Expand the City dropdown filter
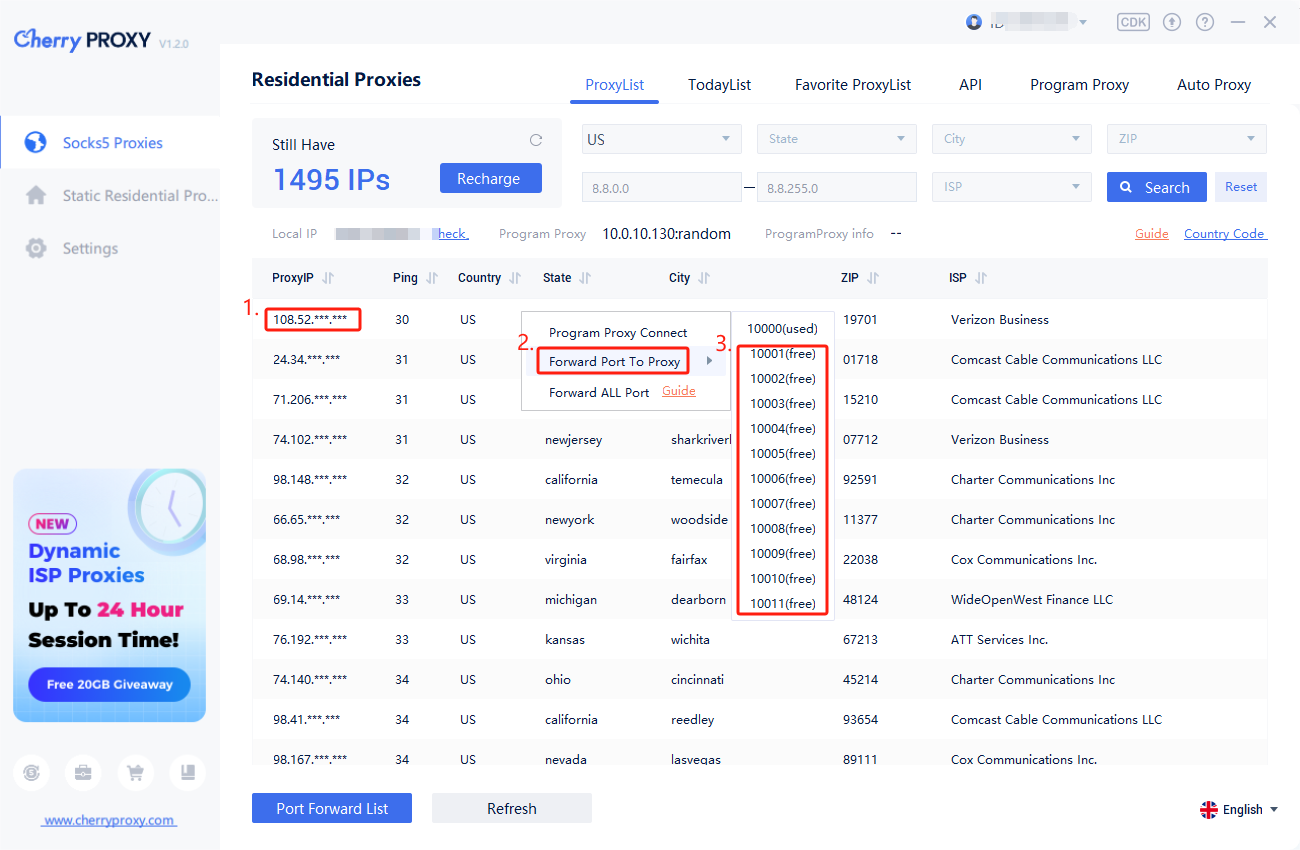 (1011, 139)
